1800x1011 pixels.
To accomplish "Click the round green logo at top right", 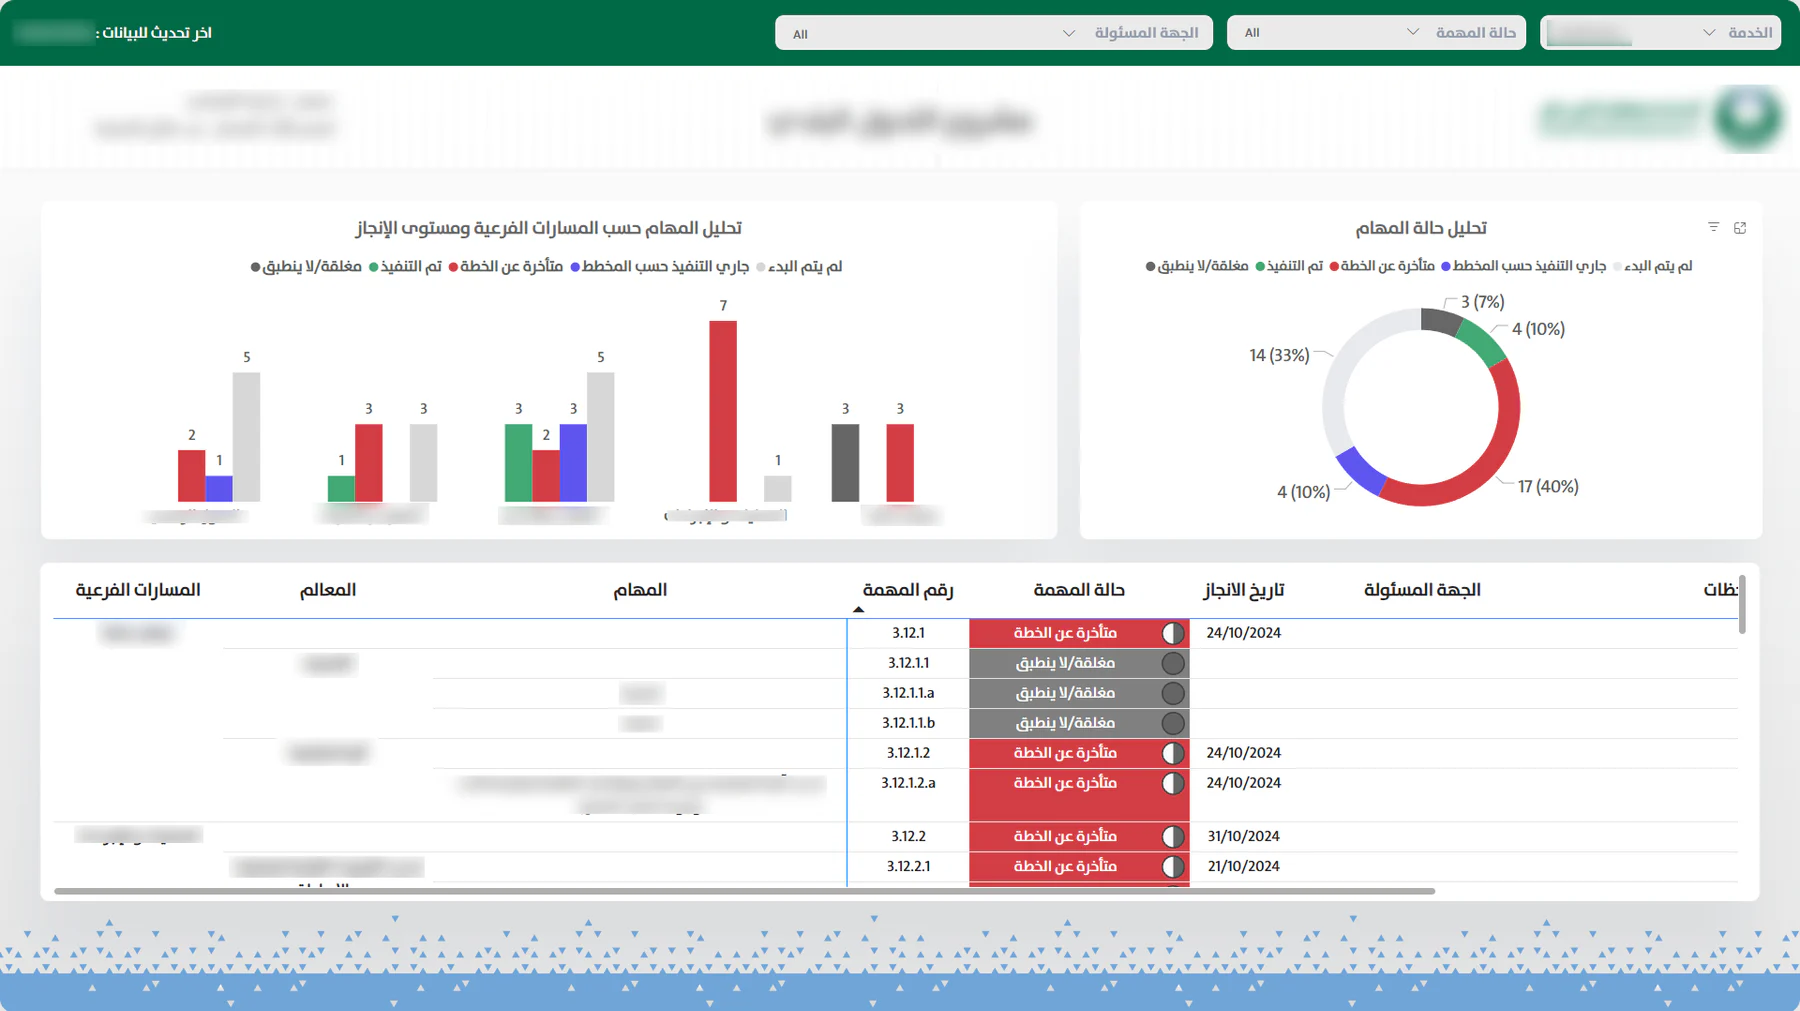I will point(1747,118).
